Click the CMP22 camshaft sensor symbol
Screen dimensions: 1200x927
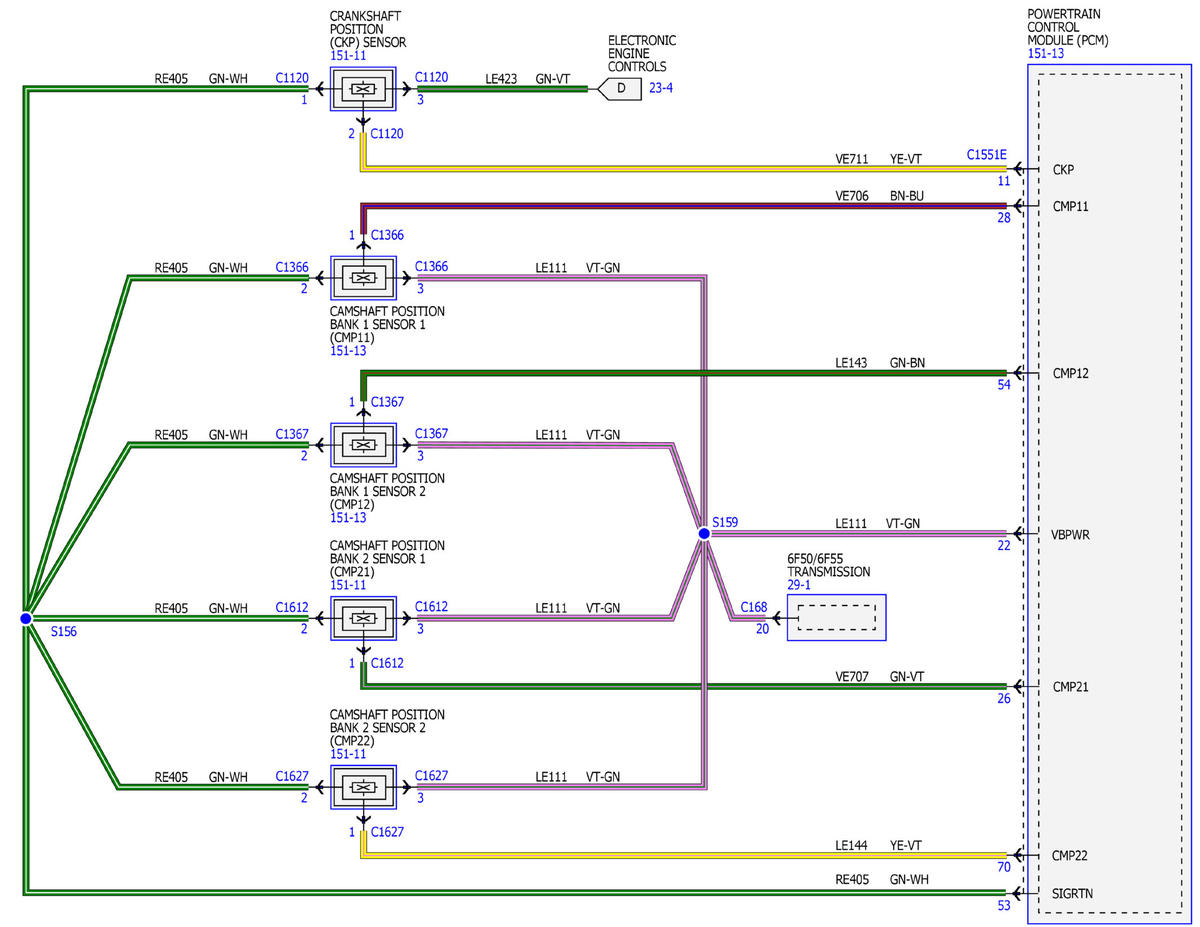click(364, 787)
